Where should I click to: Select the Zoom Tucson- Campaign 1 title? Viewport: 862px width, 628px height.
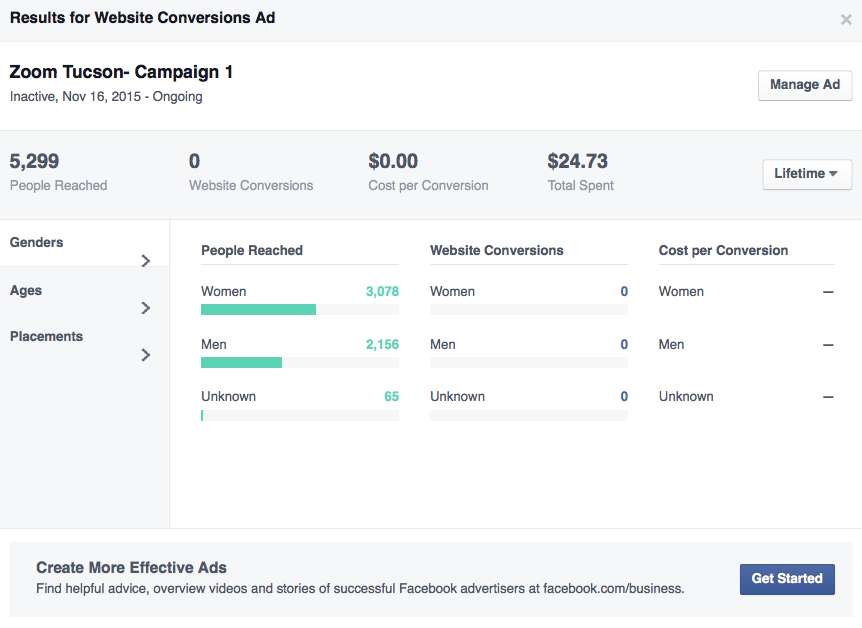pos(122,72)
